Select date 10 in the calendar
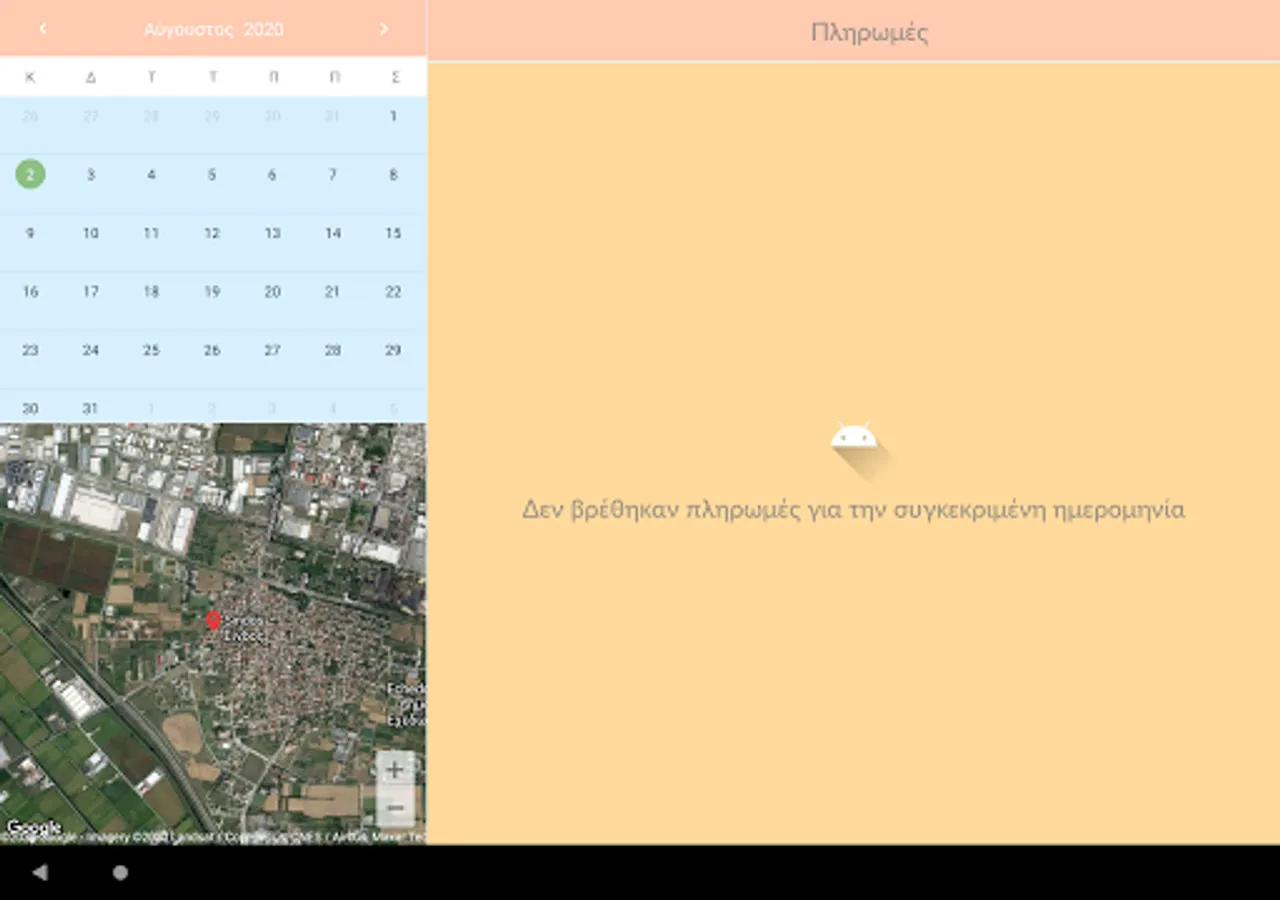Viewport: 1280px width, 900px height. (91, 233)
